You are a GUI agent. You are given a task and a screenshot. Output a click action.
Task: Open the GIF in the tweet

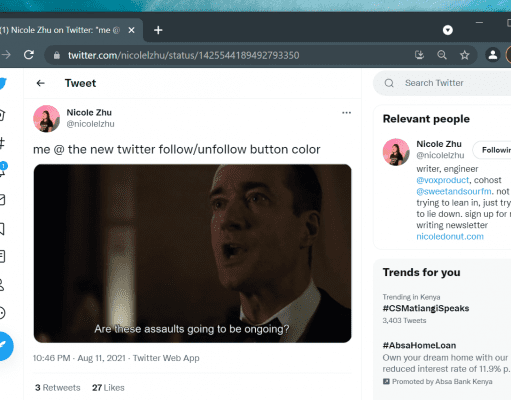tap(192, 253)
